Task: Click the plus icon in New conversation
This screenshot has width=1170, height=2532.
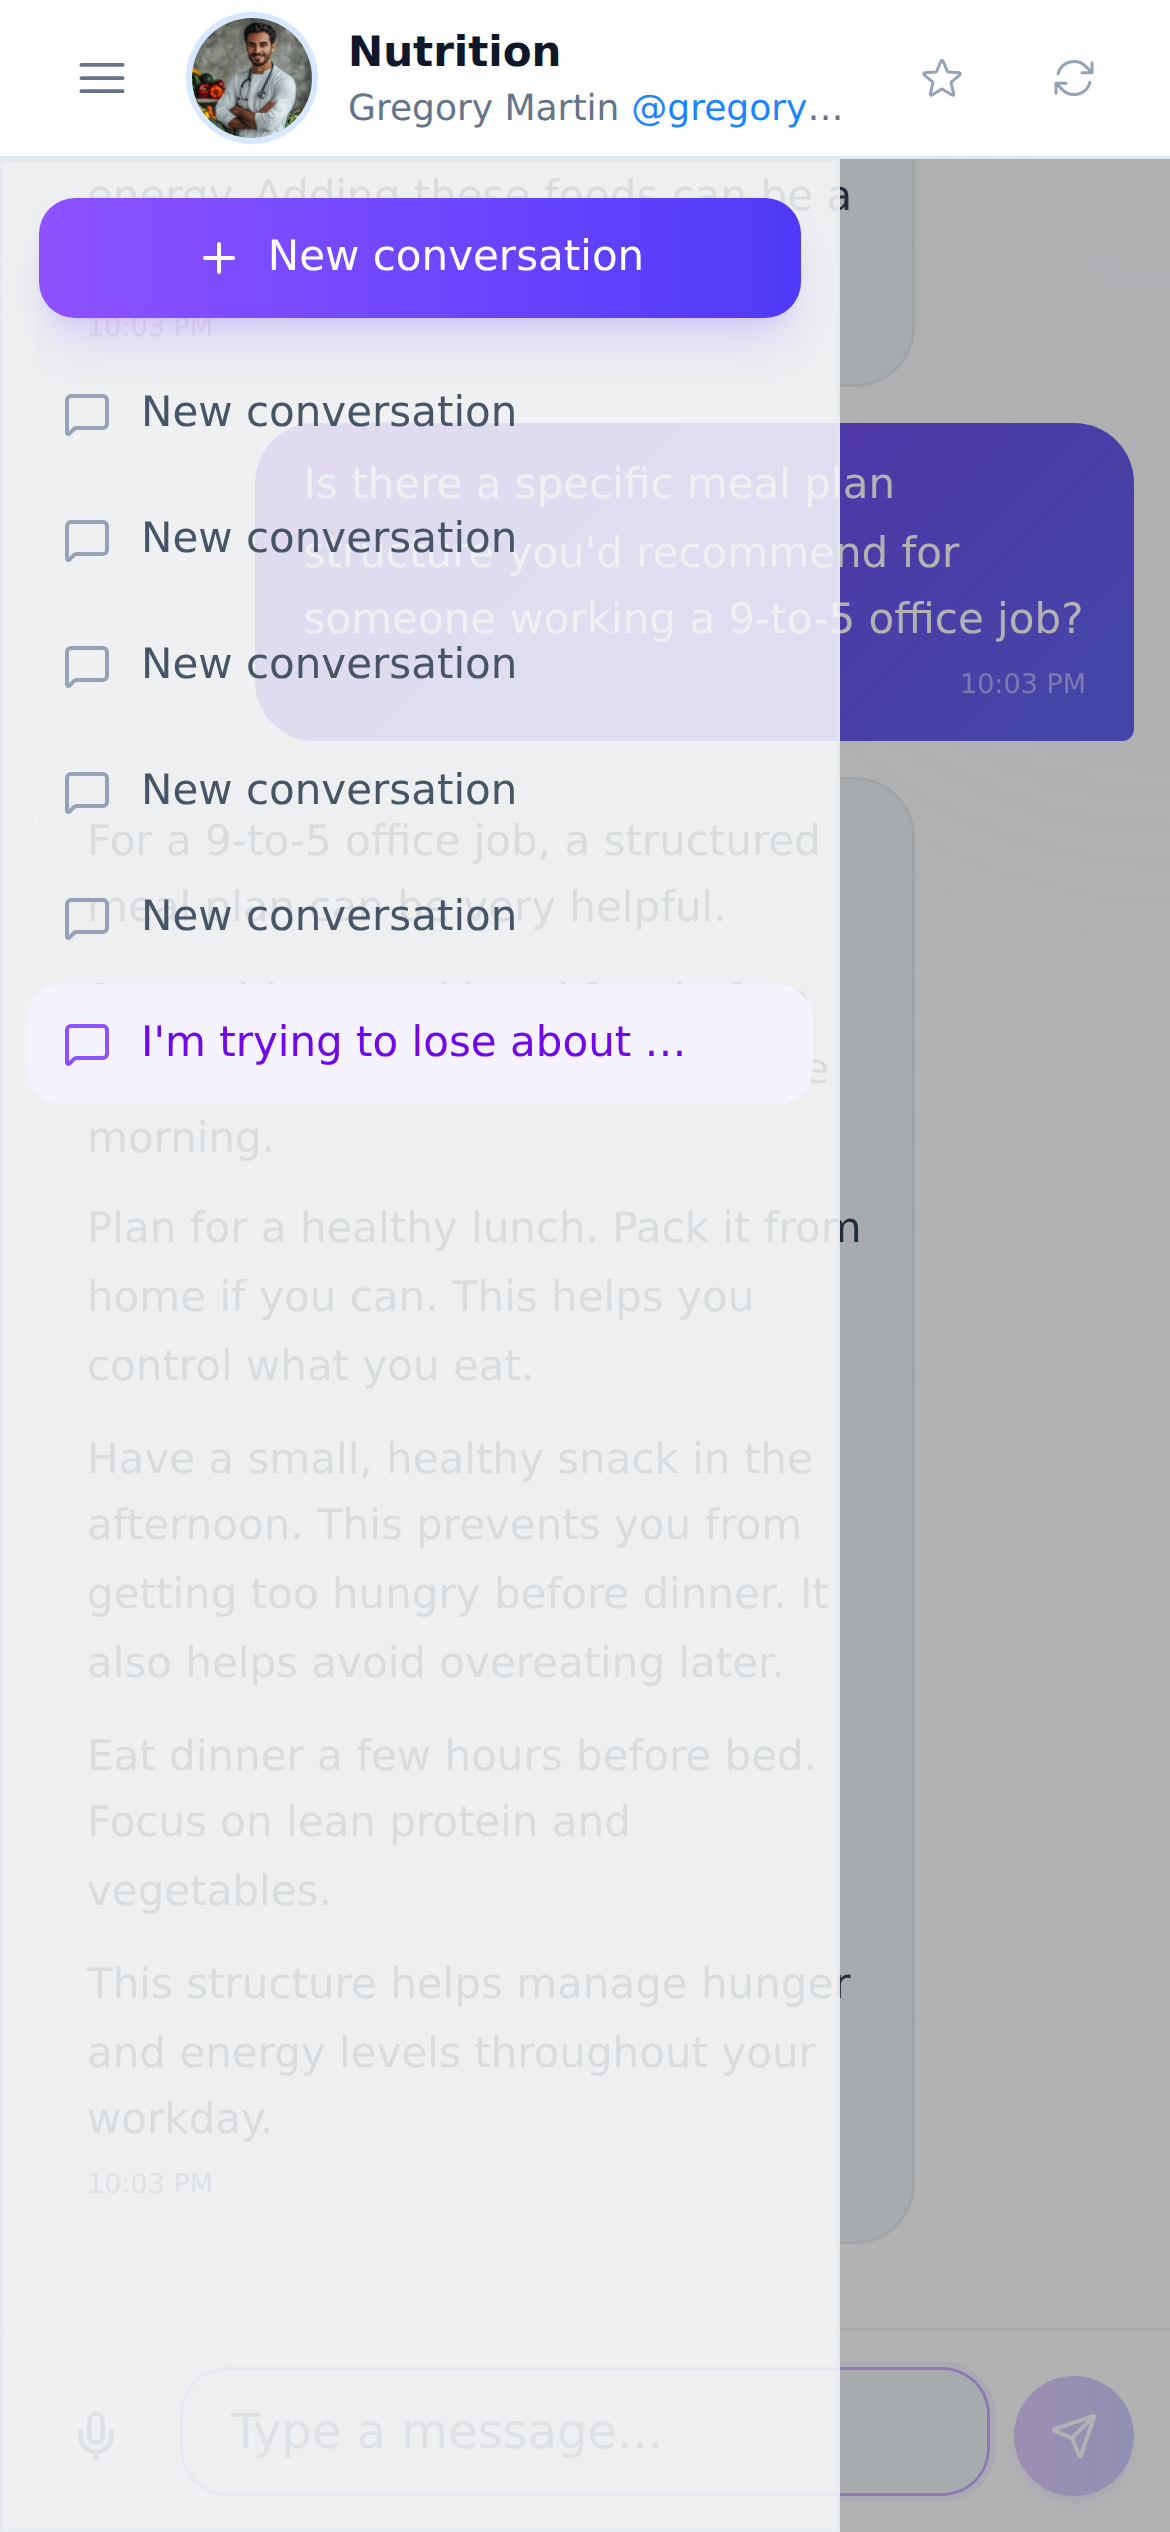Action: [219, 258]
